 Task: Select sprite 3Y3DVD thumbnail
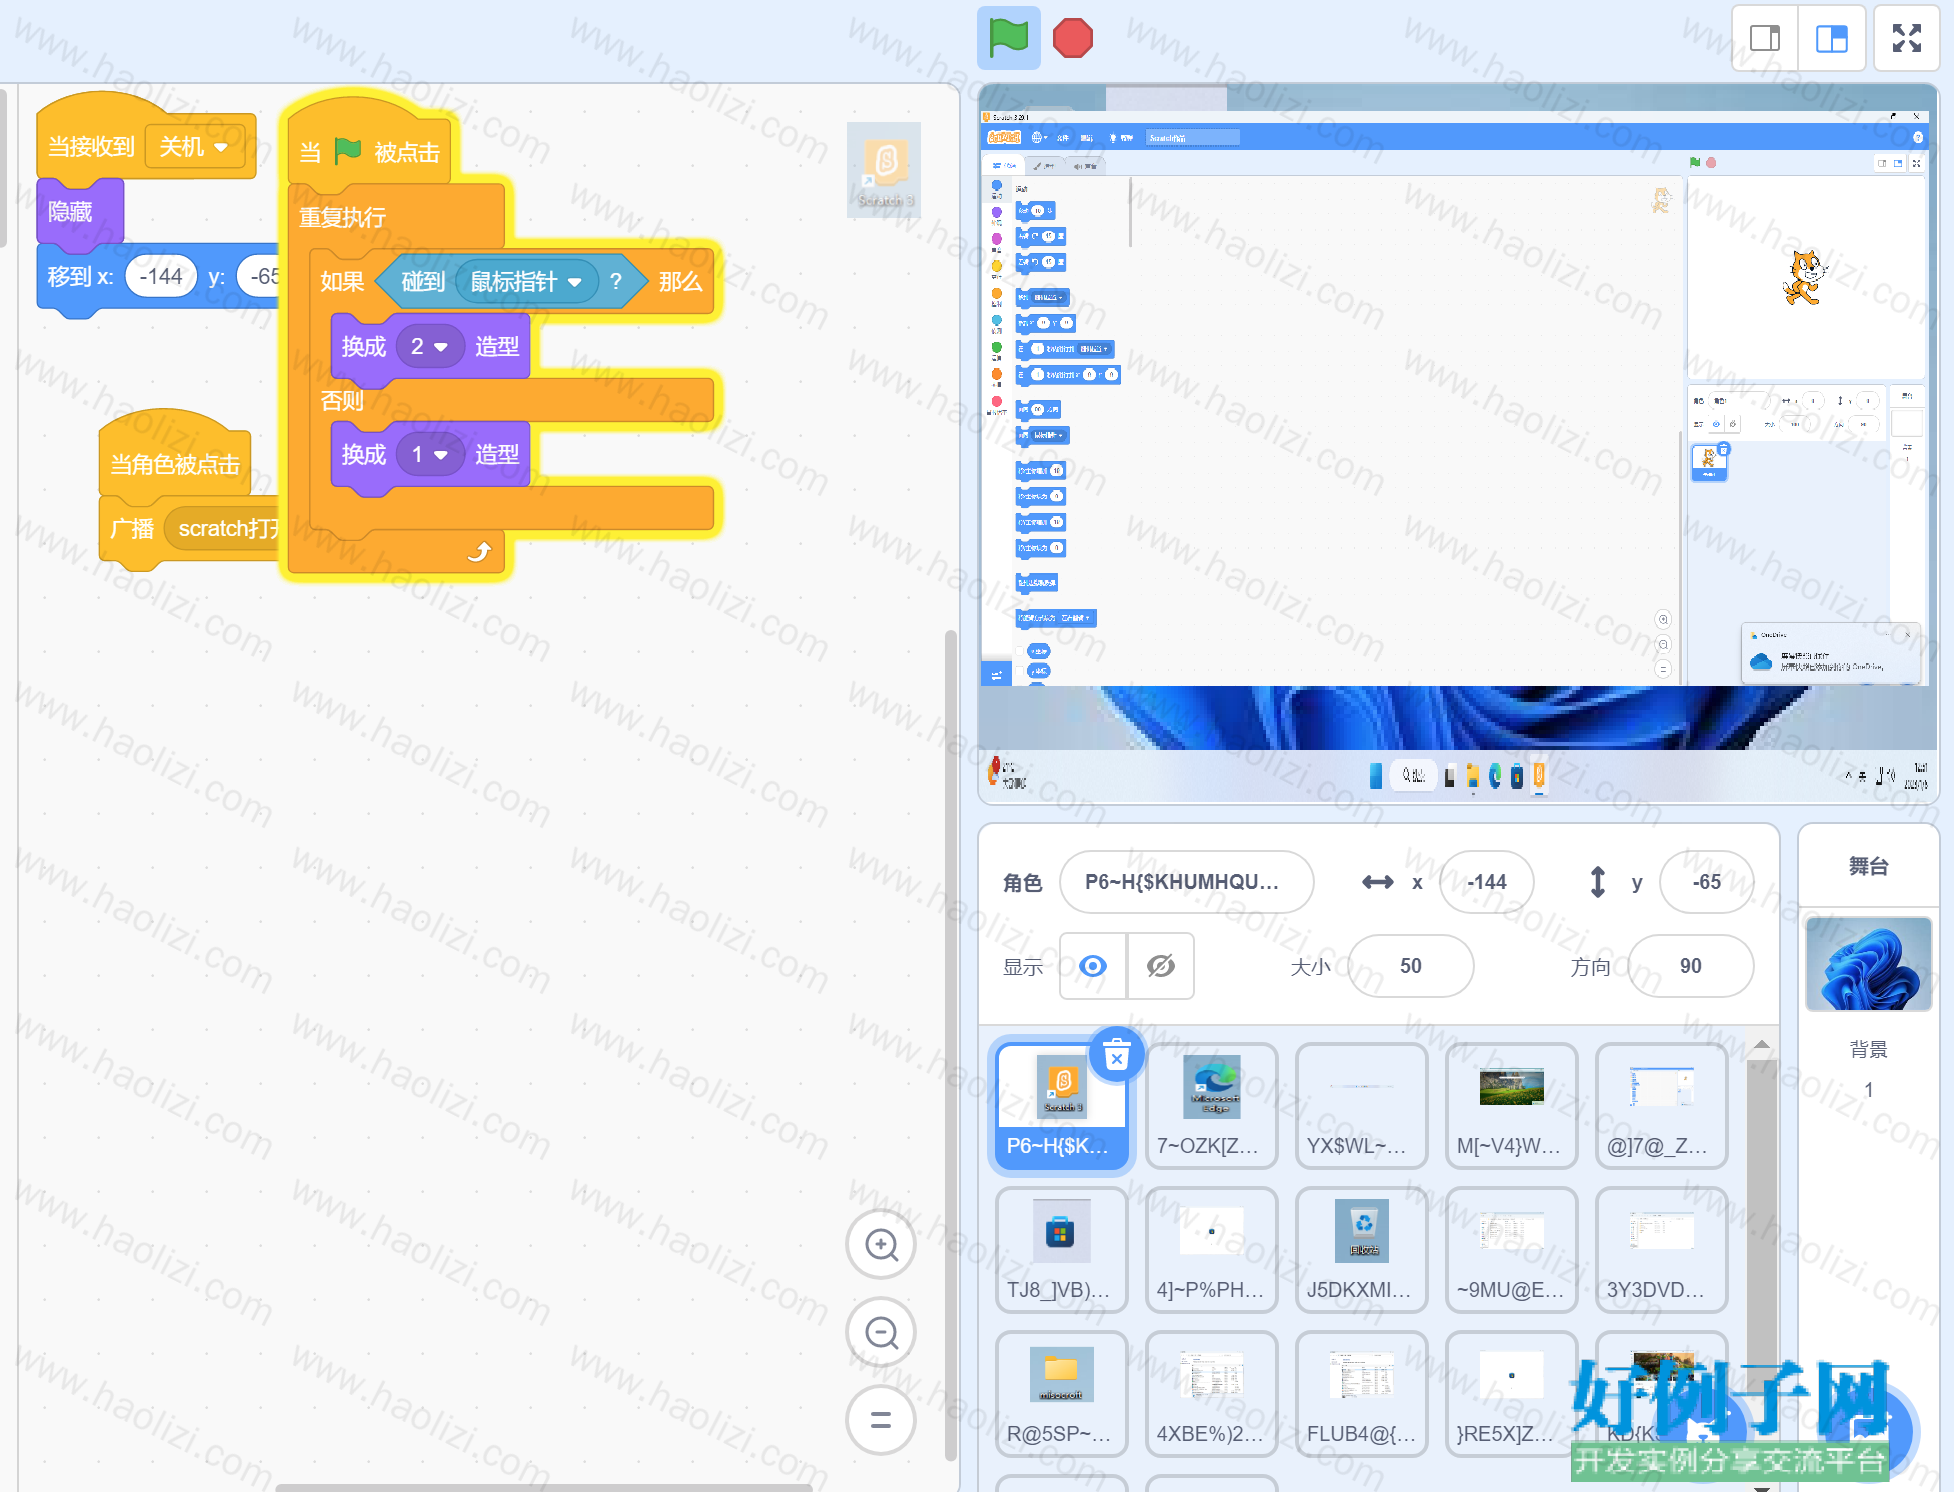[x=1662, y=1250]
